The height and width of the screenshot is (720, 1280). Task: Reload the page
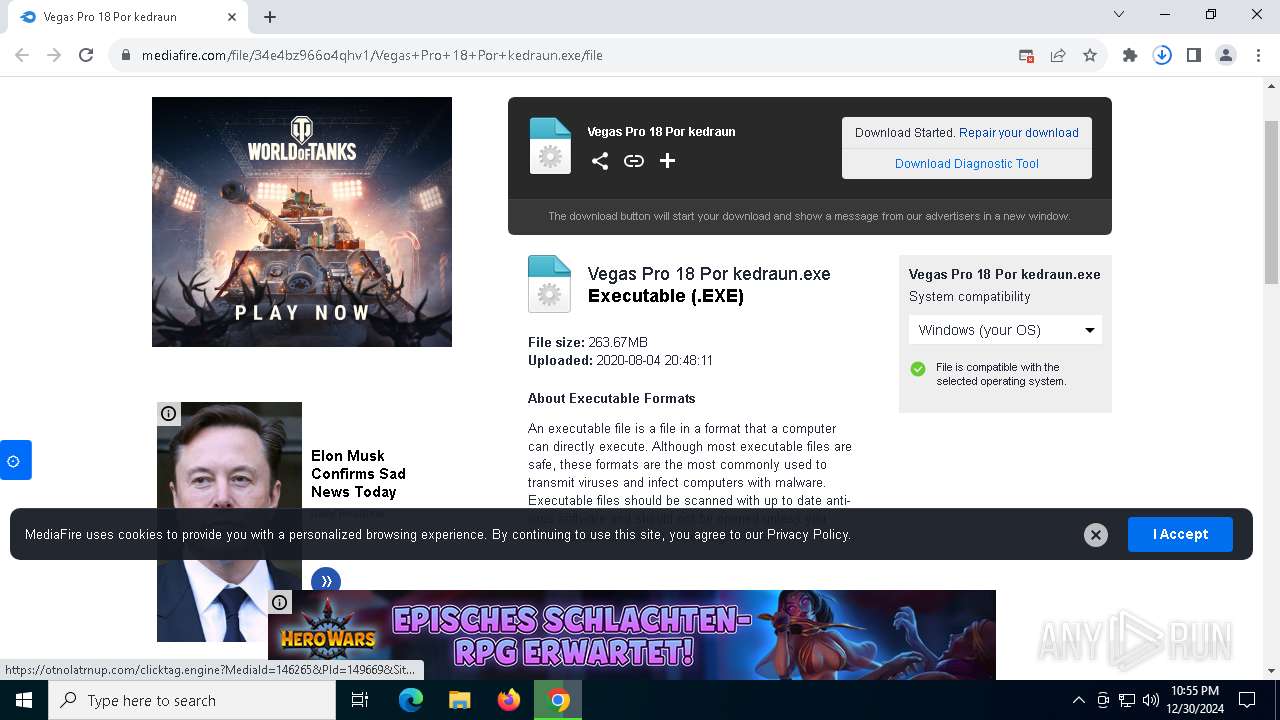[x=86, y=55]
